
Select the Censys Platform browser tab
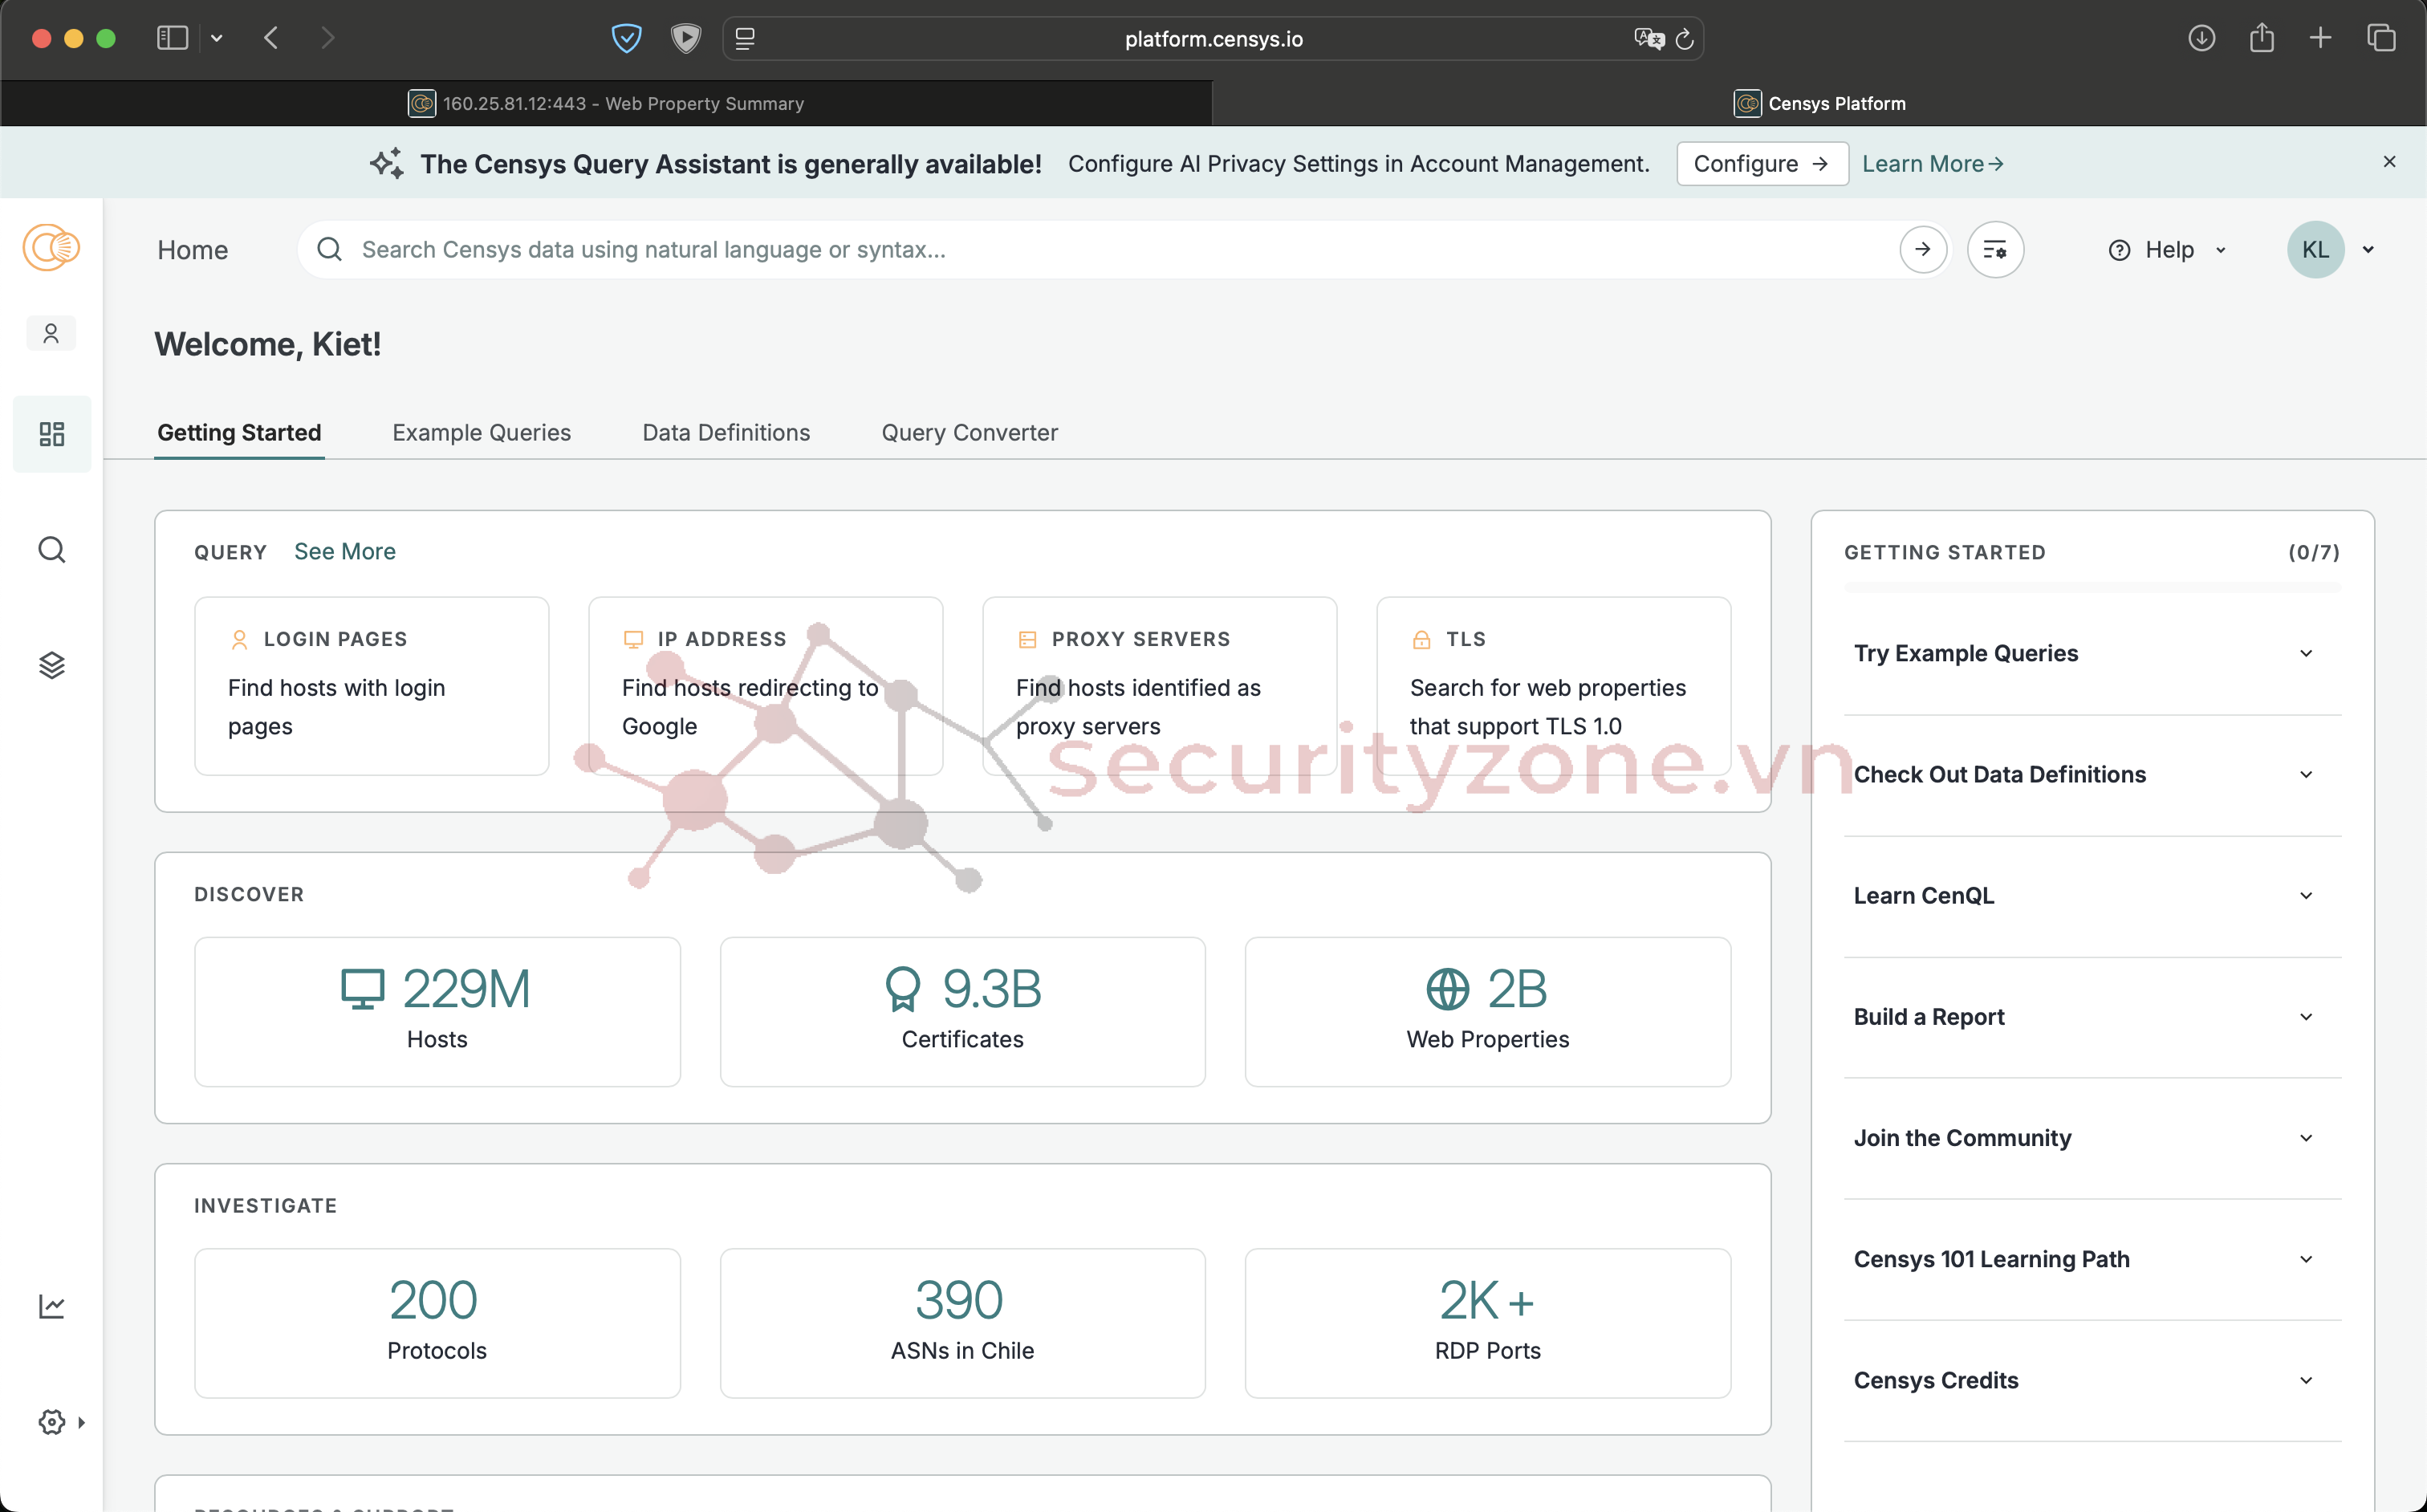1819,103
